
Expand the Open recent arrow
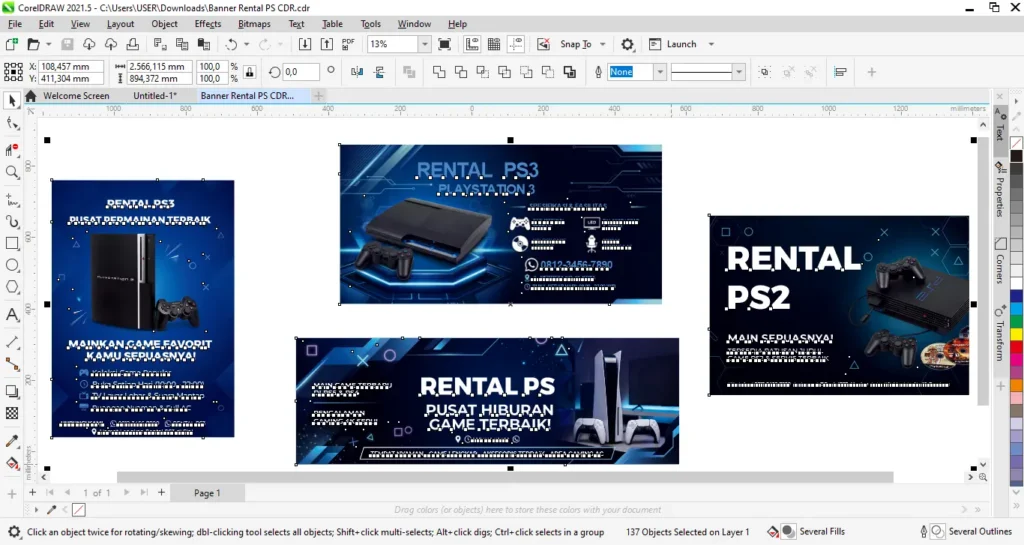coord(48,44)
